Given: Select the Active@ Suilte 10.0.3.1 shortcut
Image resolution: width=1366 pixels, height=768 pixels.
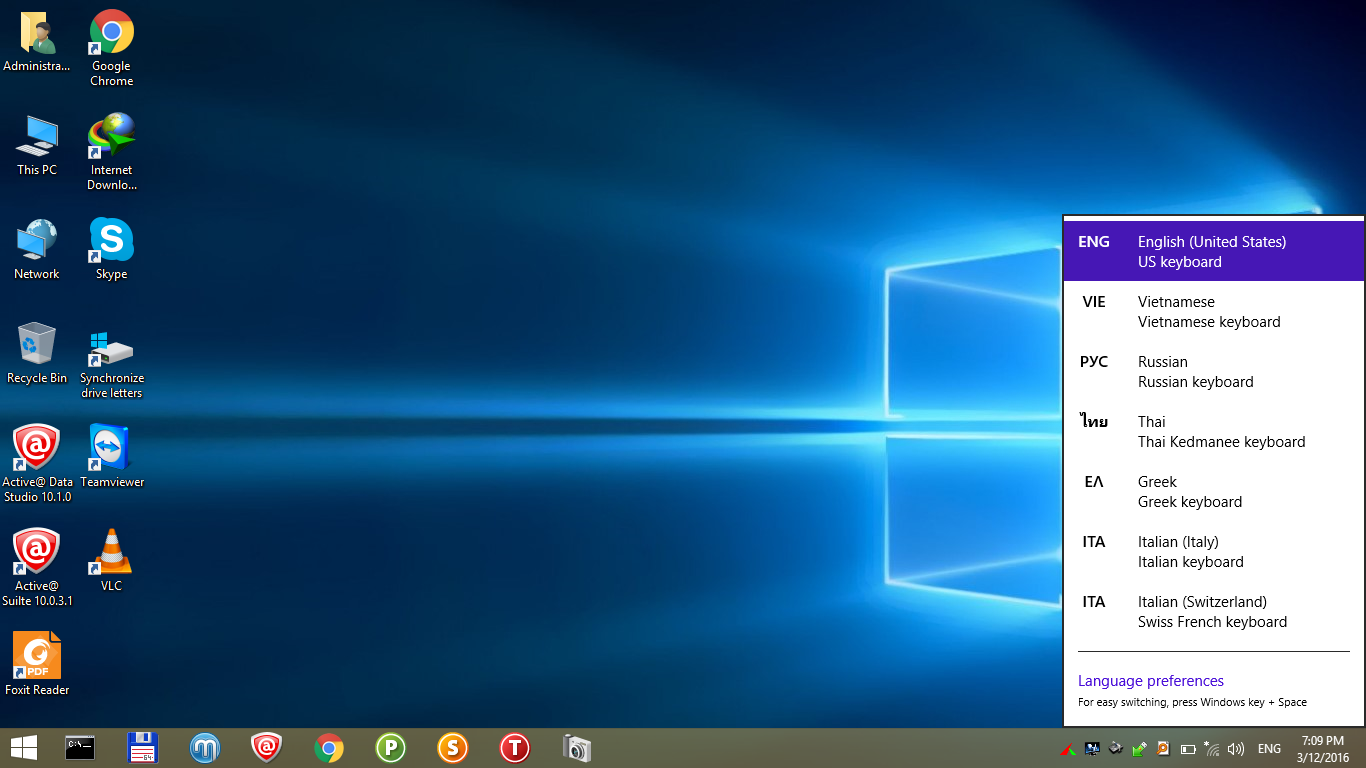Looking at the screenshot, I should [37, 568].
